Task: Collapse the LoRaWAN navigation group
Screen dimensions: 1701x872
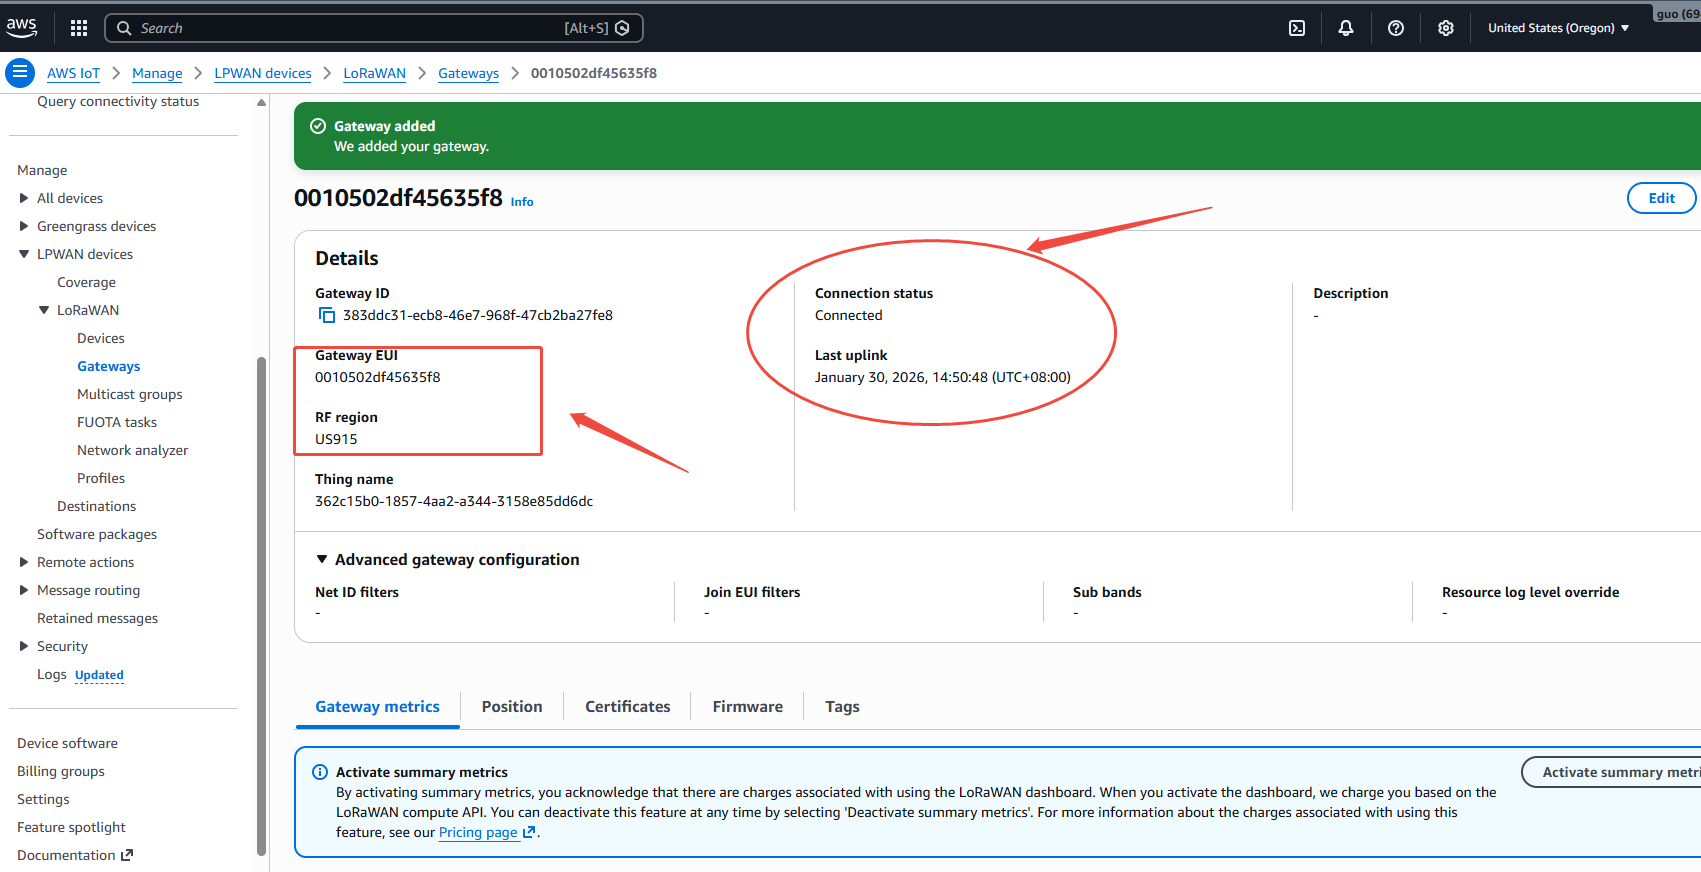Action: click(44, 310)
